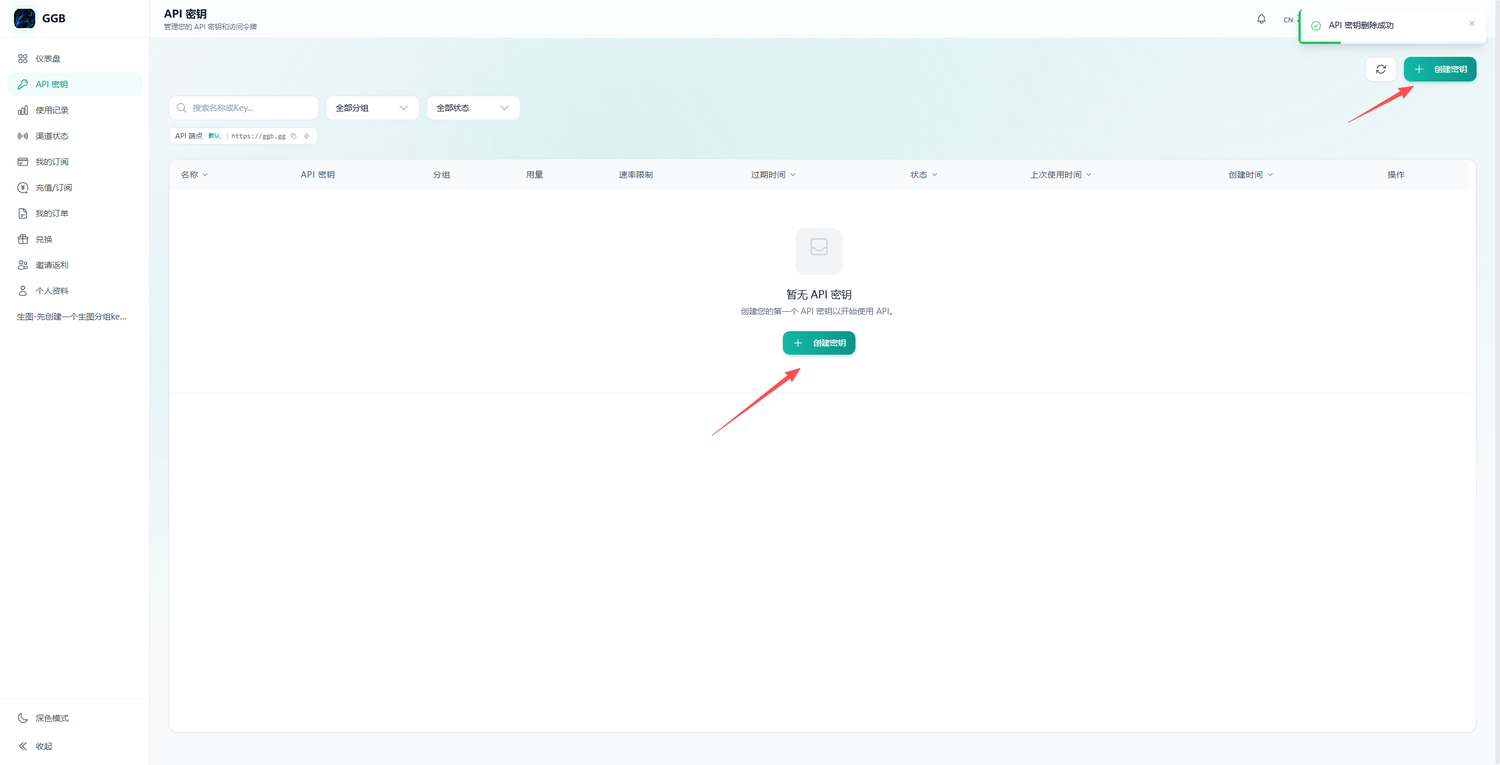The image size is (1500, 765).
Task: Focus the 搜索名称或Key search field
Action: (x=244, y=108)
